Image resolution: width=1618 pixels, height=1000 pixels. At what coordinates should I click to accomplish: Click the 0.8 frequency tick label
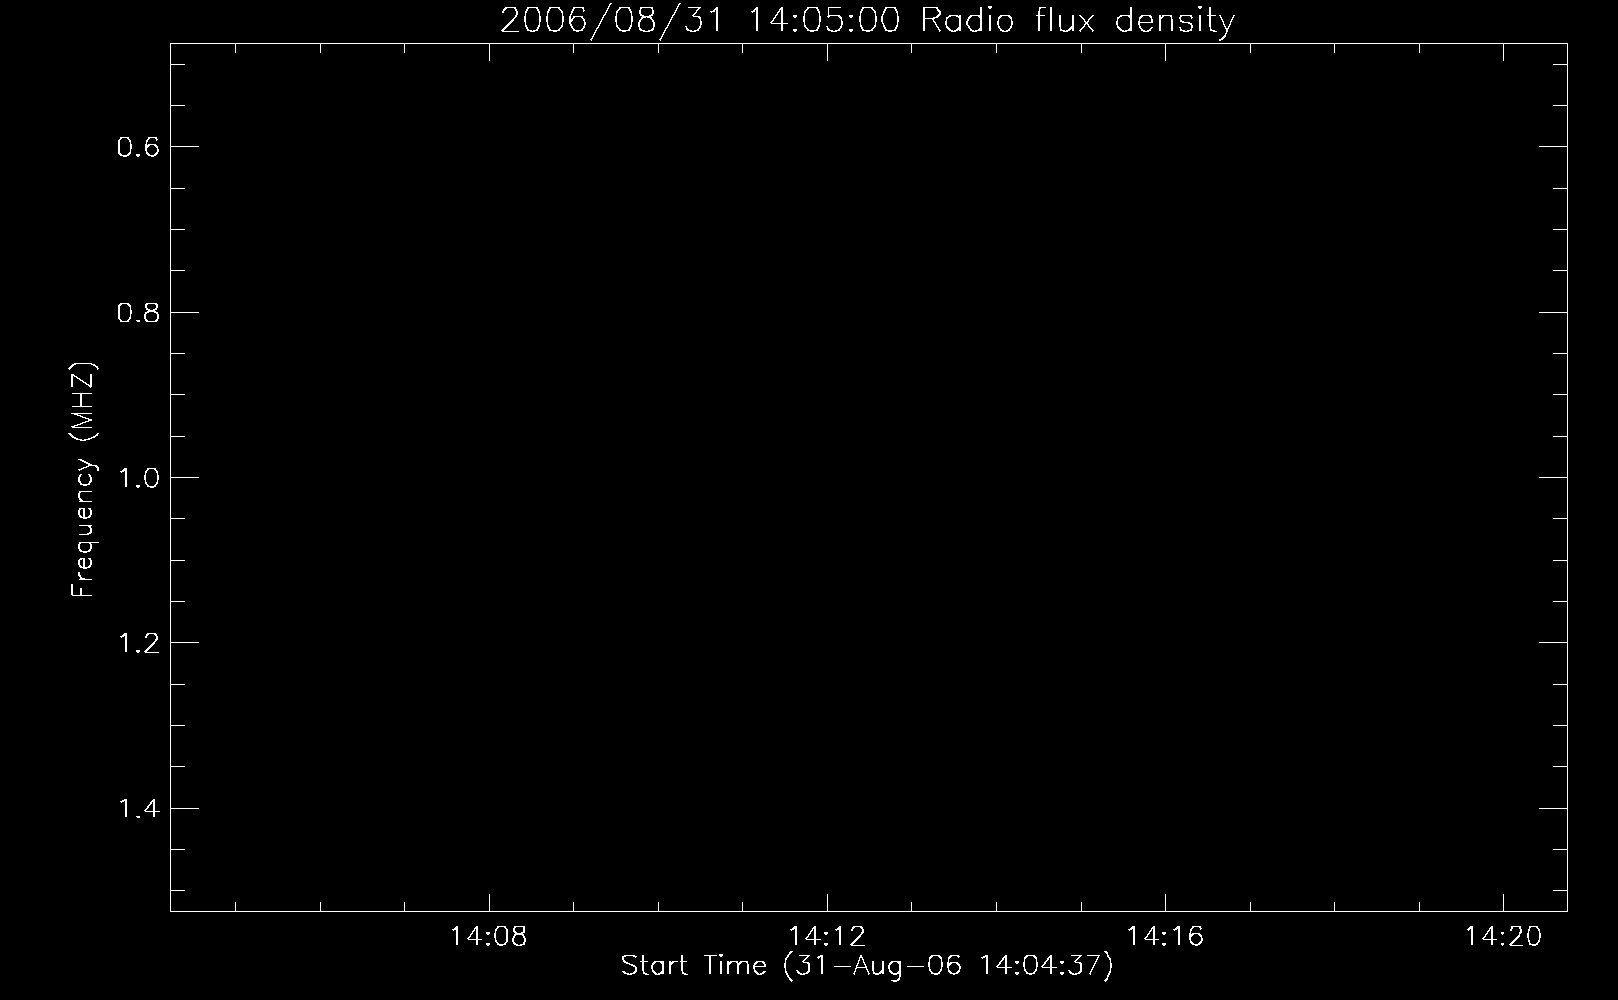pyautogui.click(x=138, y=312)
